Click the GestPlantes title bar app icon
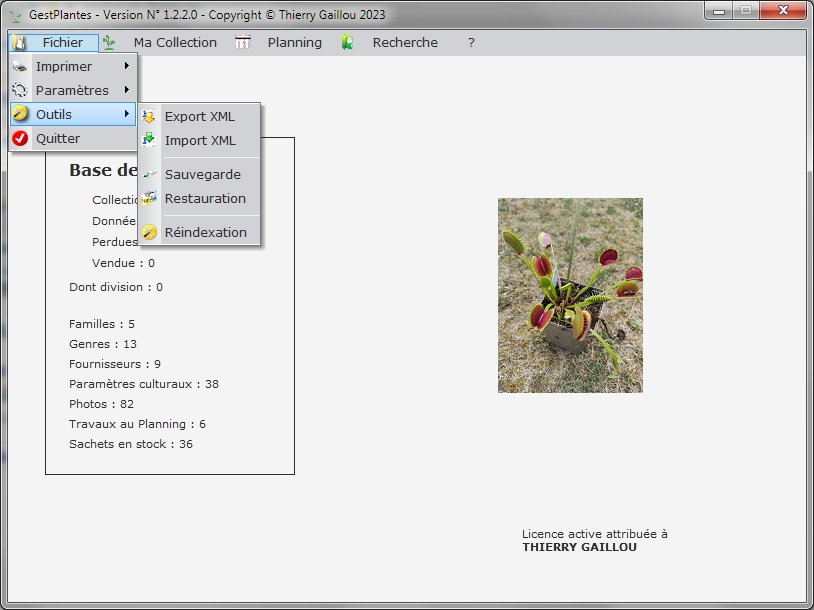The width and height of the screenshot is (814, 610). pyautogui.click(x=16, y=16)
